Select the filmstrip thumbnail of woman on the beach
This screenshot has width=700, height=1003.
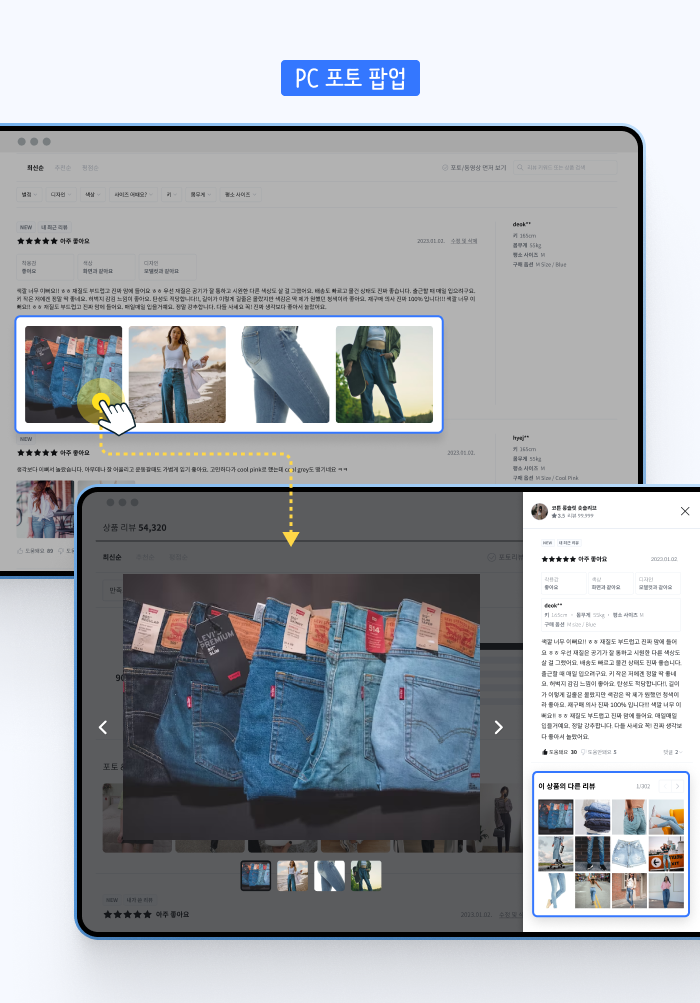(x=292, y=875)
